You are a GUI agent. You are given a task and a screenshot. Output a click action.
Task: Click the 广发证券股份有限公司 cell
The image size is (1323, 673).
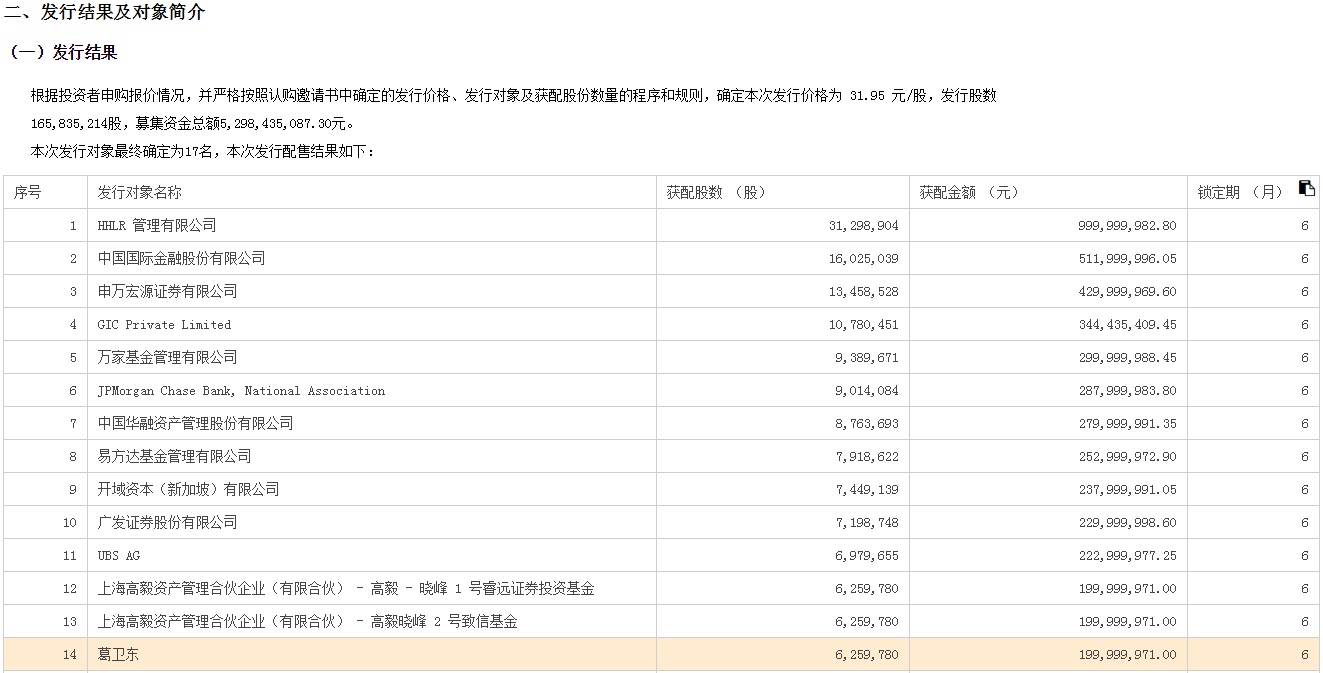pyautogui.click(x=372, y=523)
